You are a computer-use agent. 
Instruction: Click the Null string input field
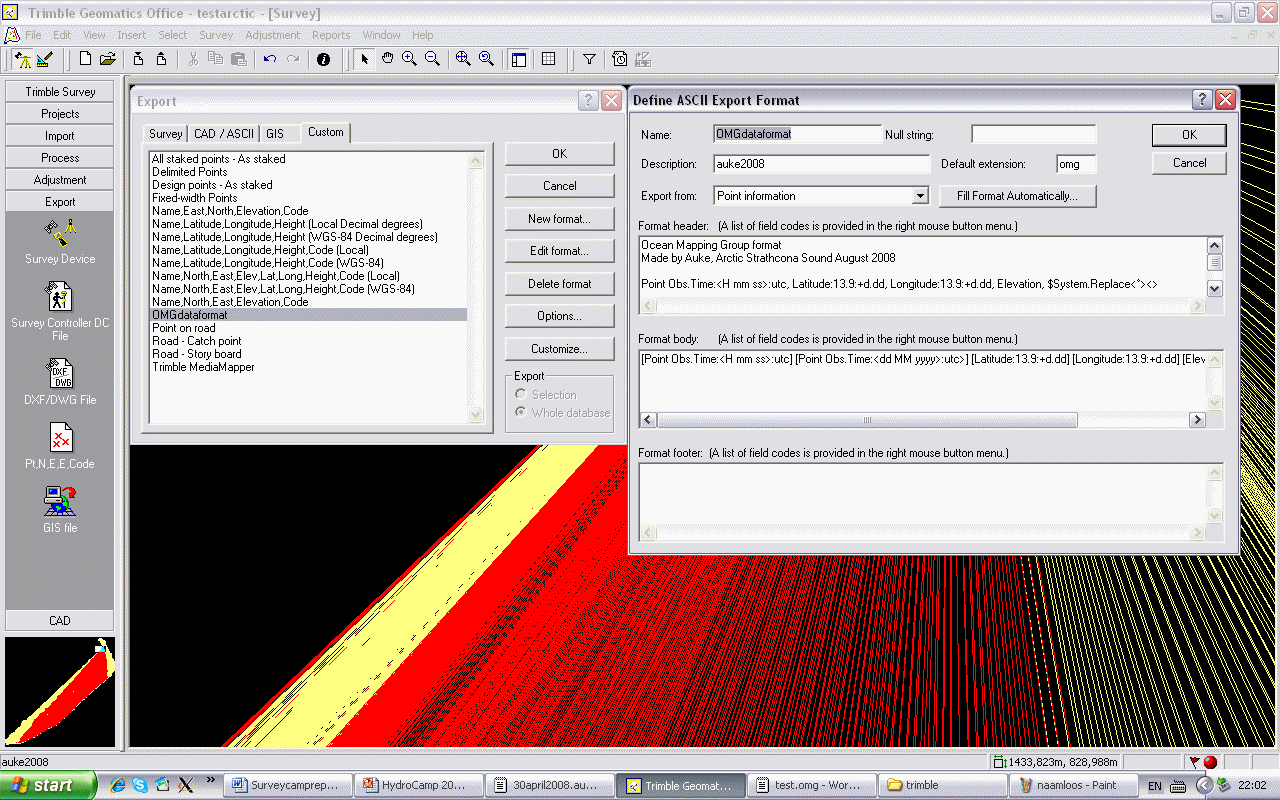click(x=1033, y=134)
